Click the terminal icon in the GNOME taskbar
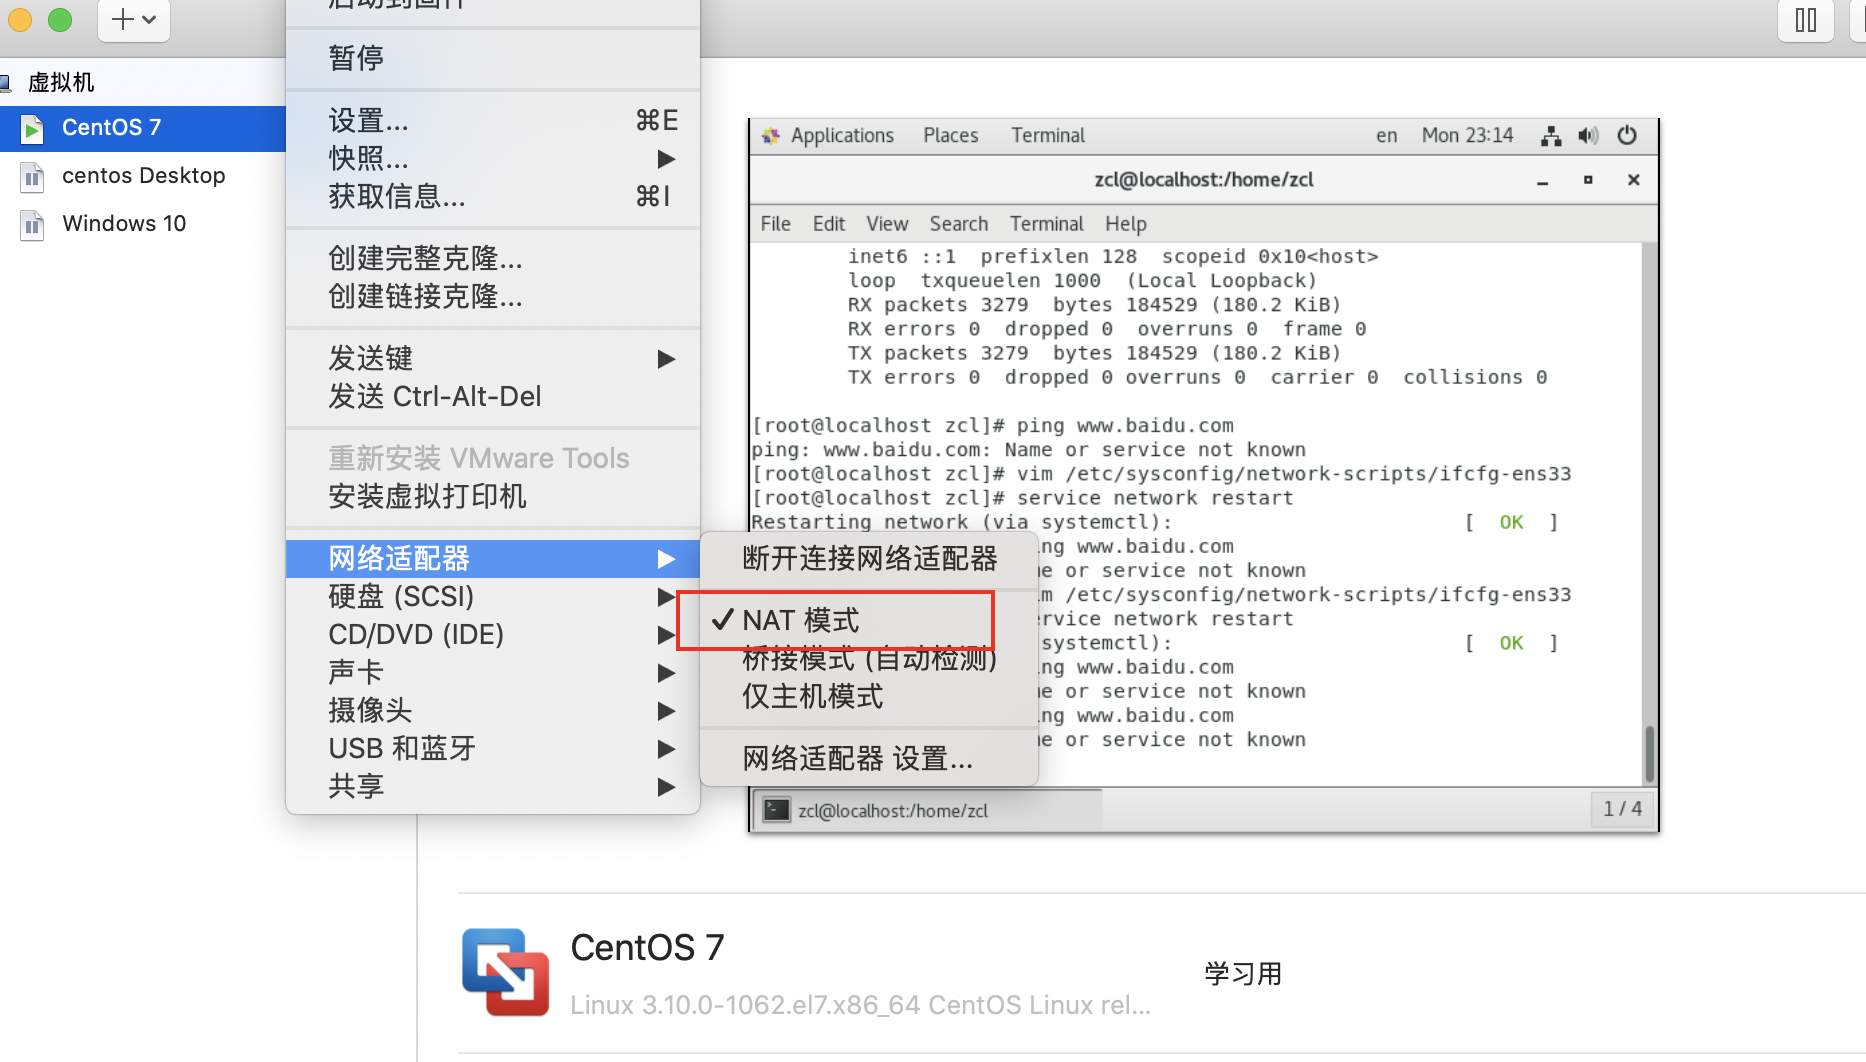 click(x=777, y=810)
